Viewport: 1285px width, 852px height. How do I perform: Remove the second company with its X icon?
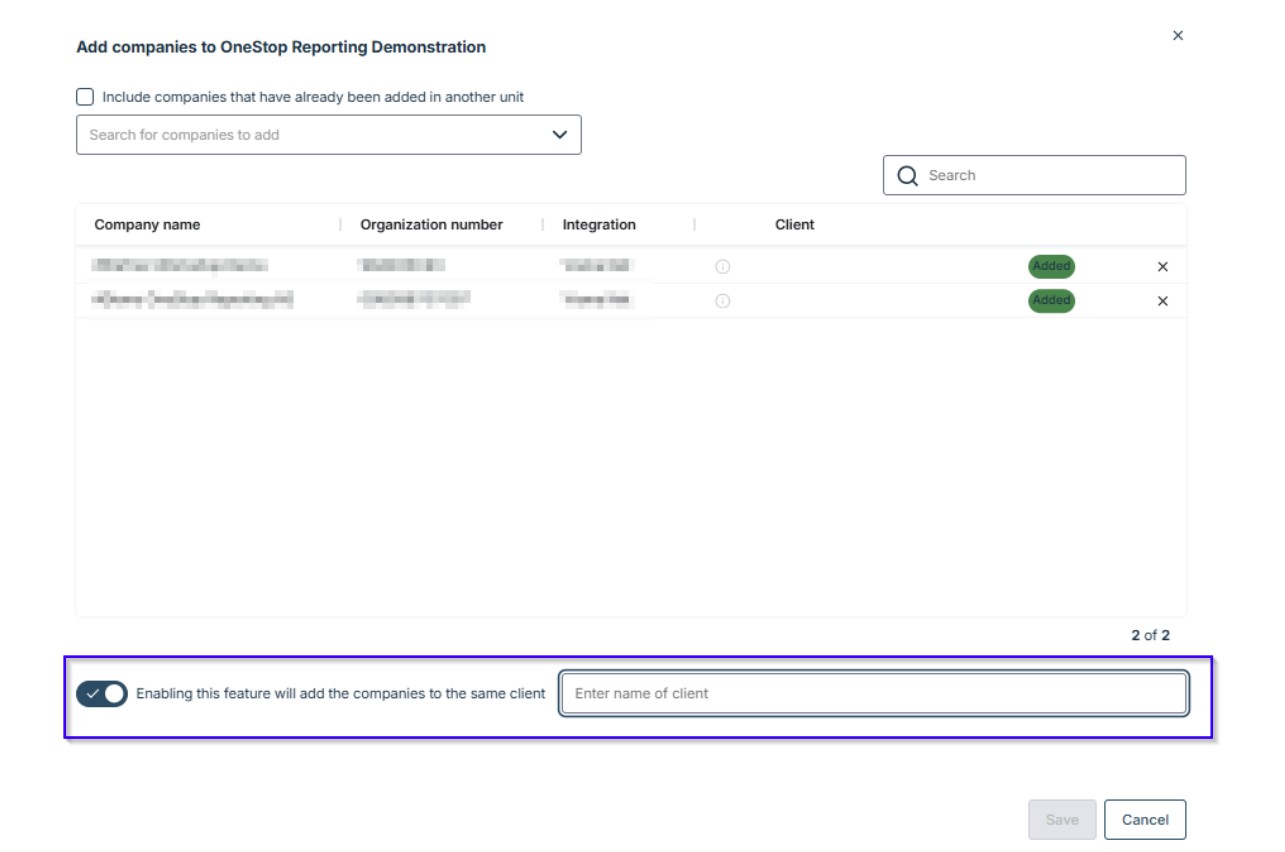pyautogui.click(x=1162, y=301)
